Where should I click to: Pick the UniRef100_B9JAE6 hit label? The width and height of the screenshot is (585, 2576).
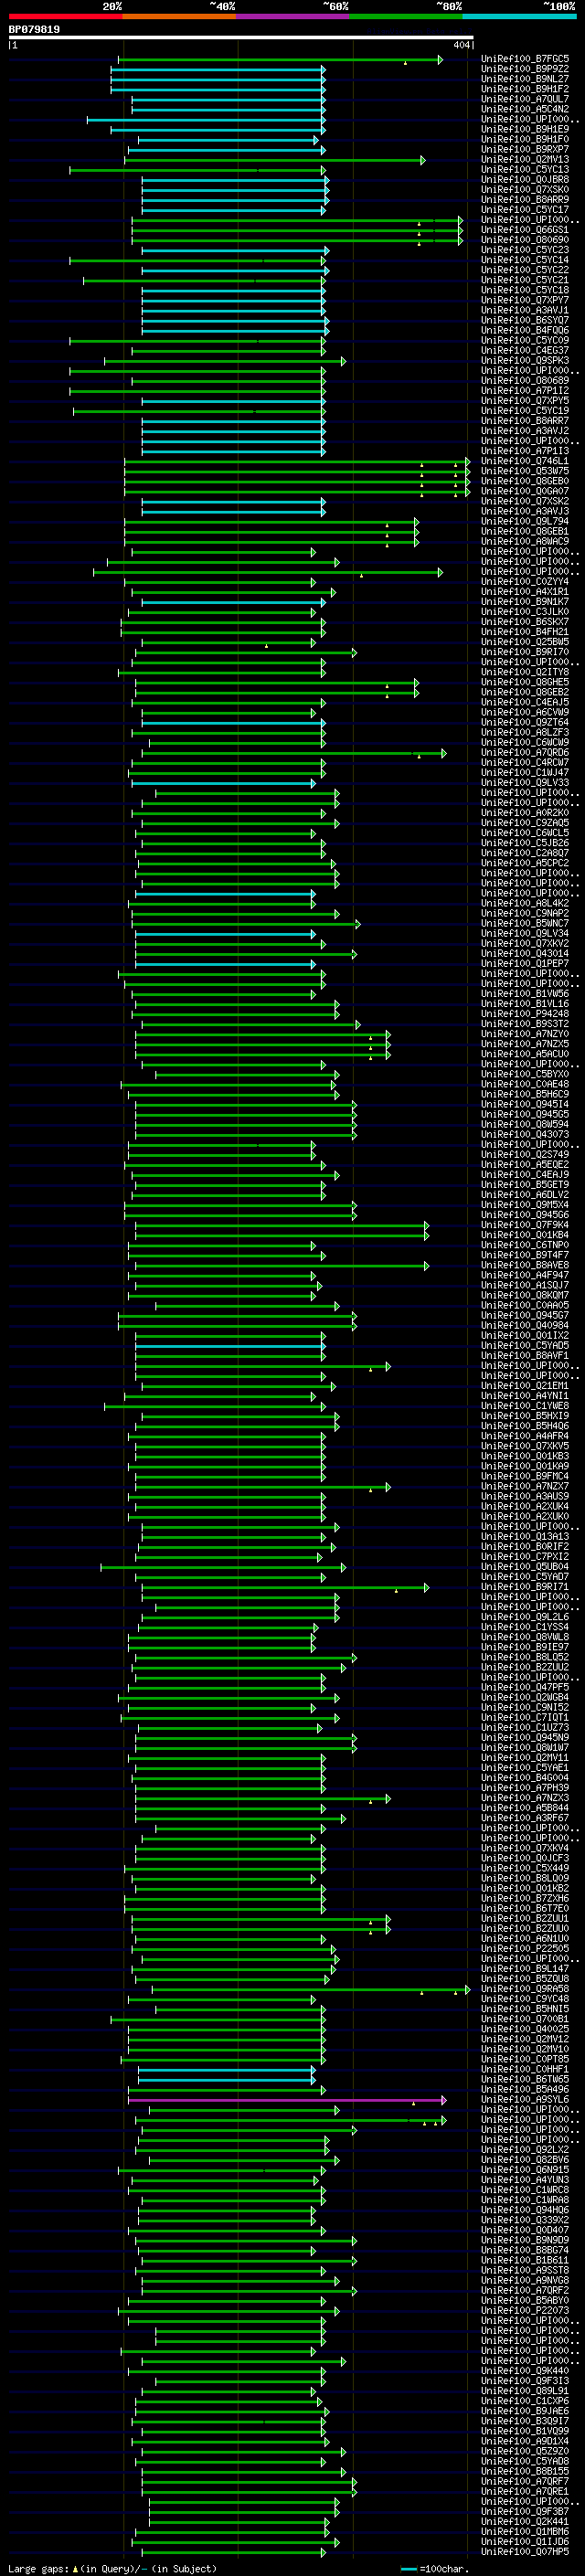[524, 2411]
